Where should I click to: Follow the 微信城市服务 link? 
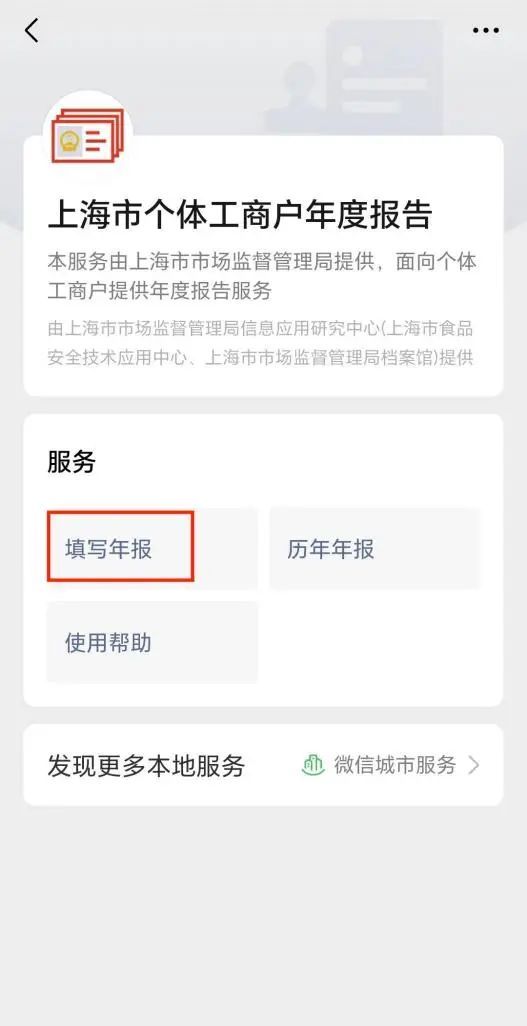click(395, 764)
